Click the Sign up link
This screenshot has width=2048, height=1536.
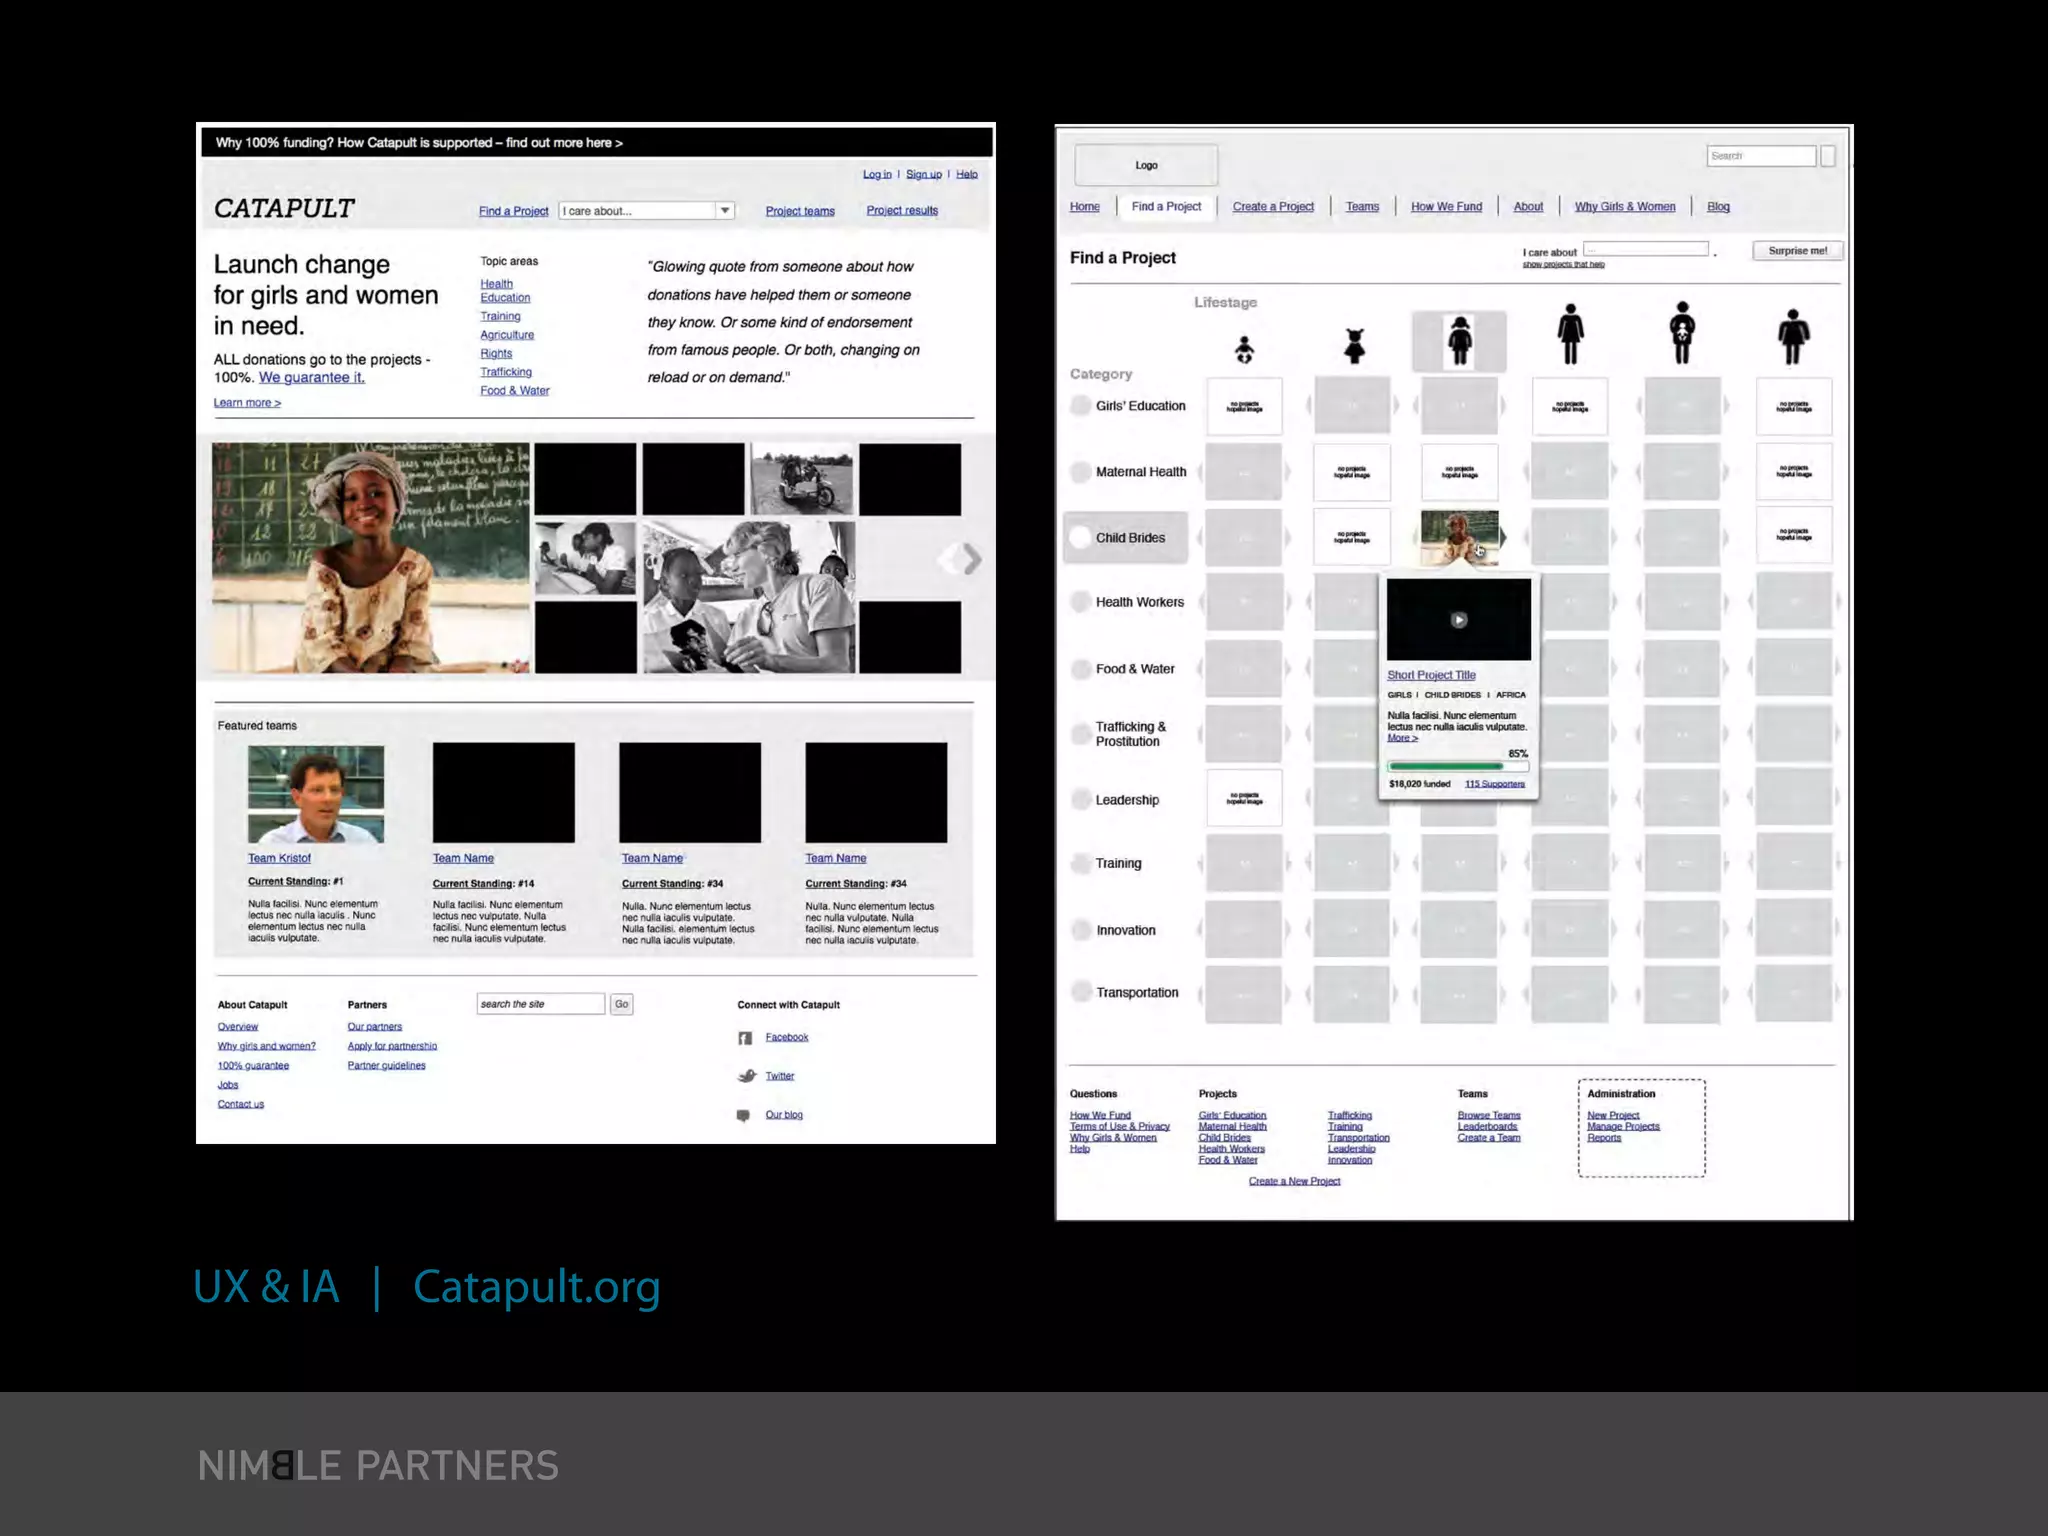click(x=924, y=174)
